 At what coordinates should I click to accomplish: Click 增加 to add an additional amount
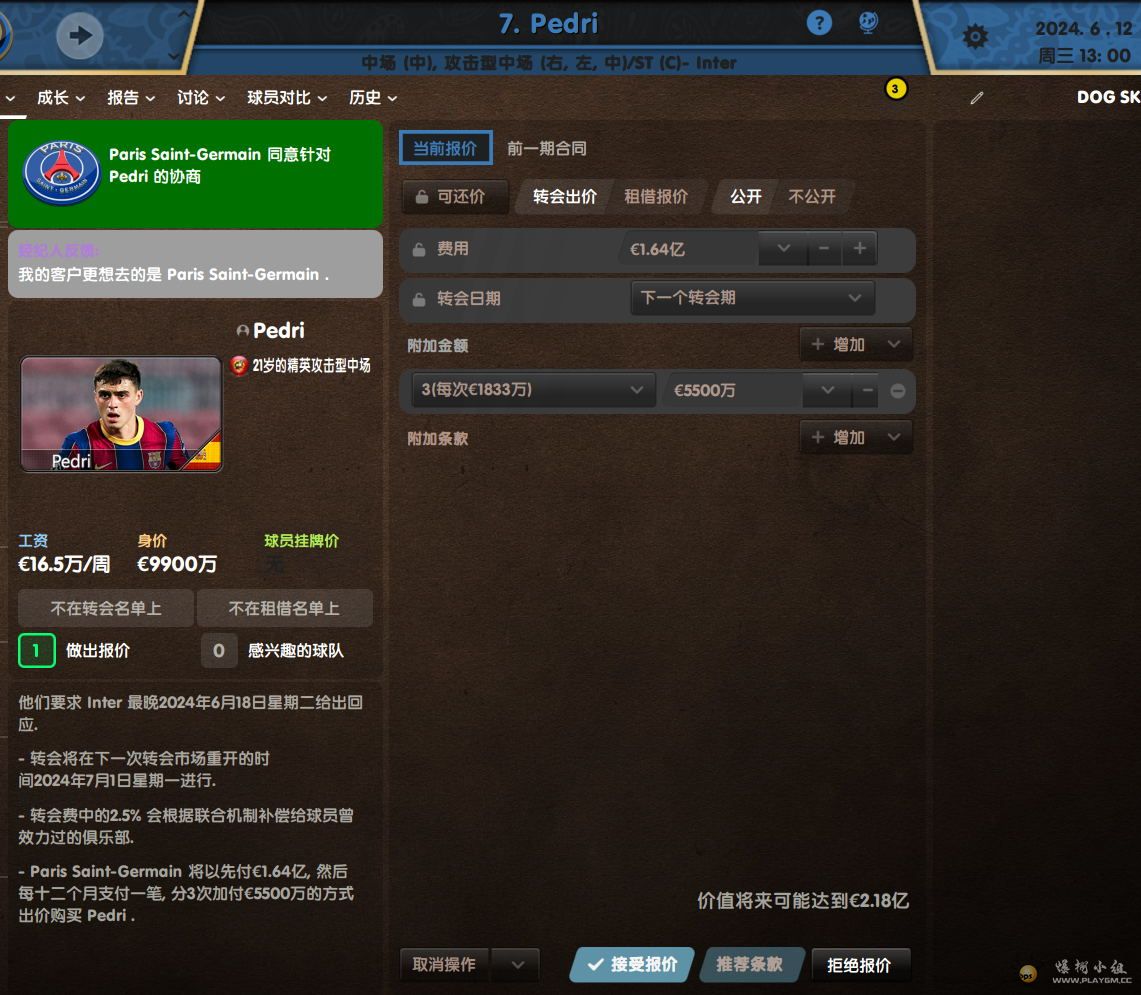[x=838, y=344]
